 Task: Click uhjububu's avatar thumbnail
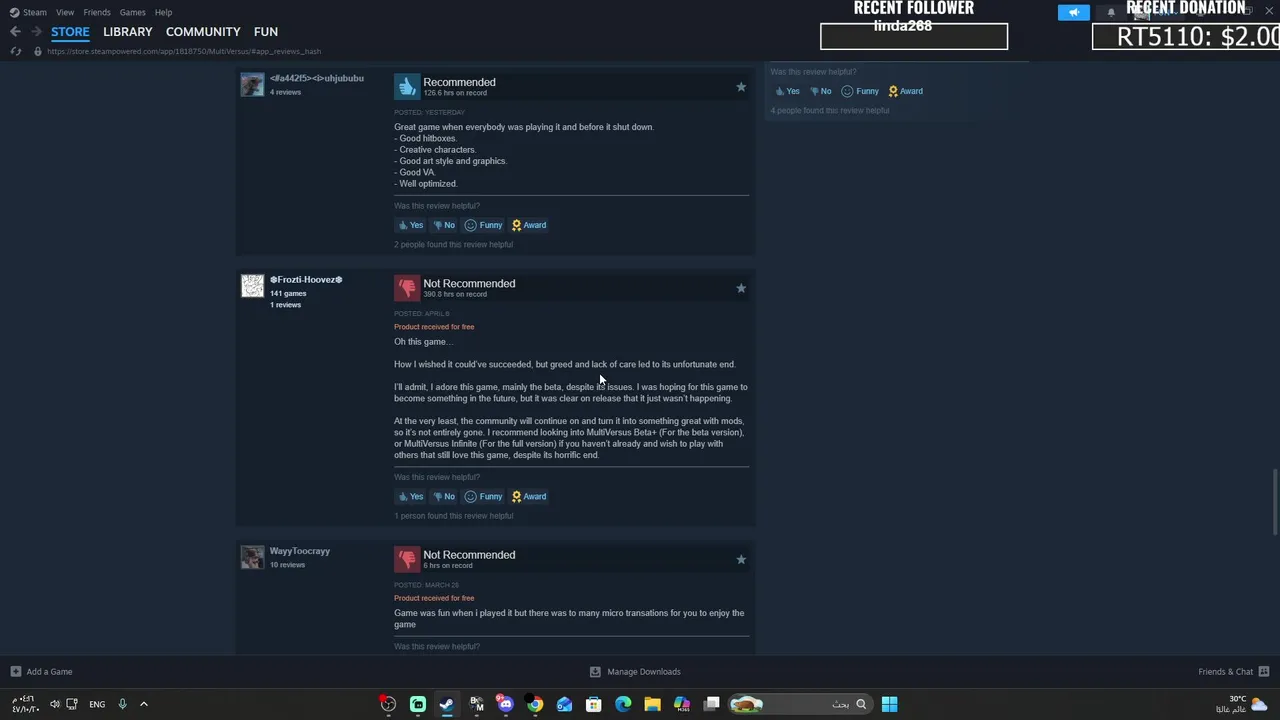[252, 85]
